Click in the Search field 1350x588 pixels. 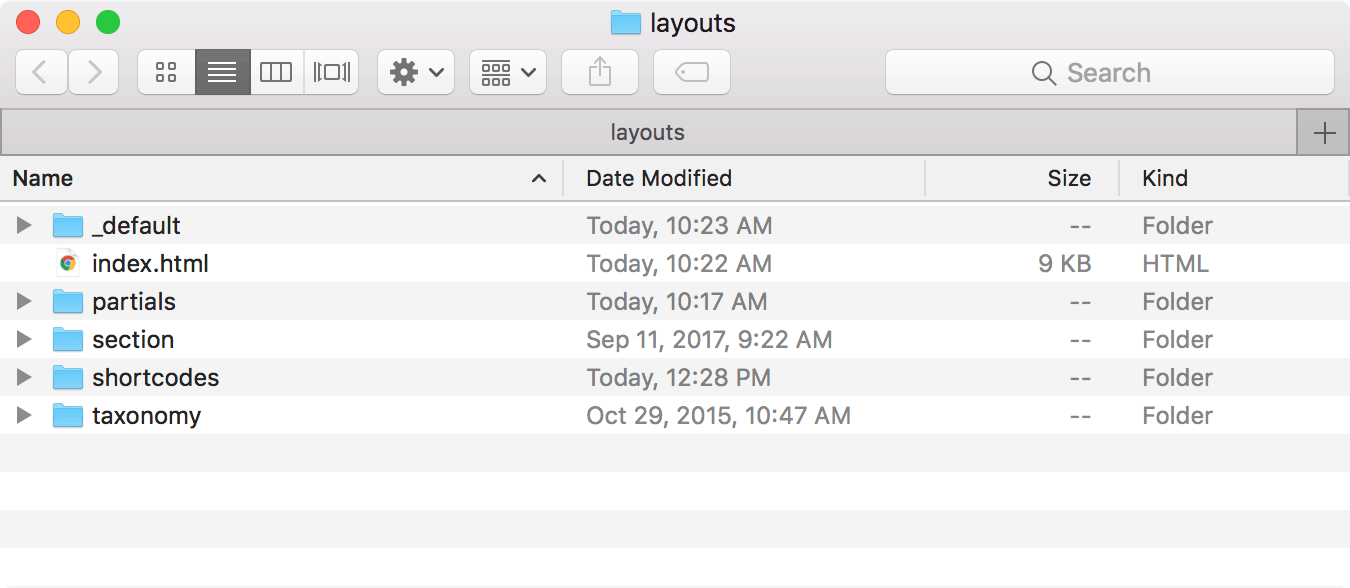pos(1109,73)
